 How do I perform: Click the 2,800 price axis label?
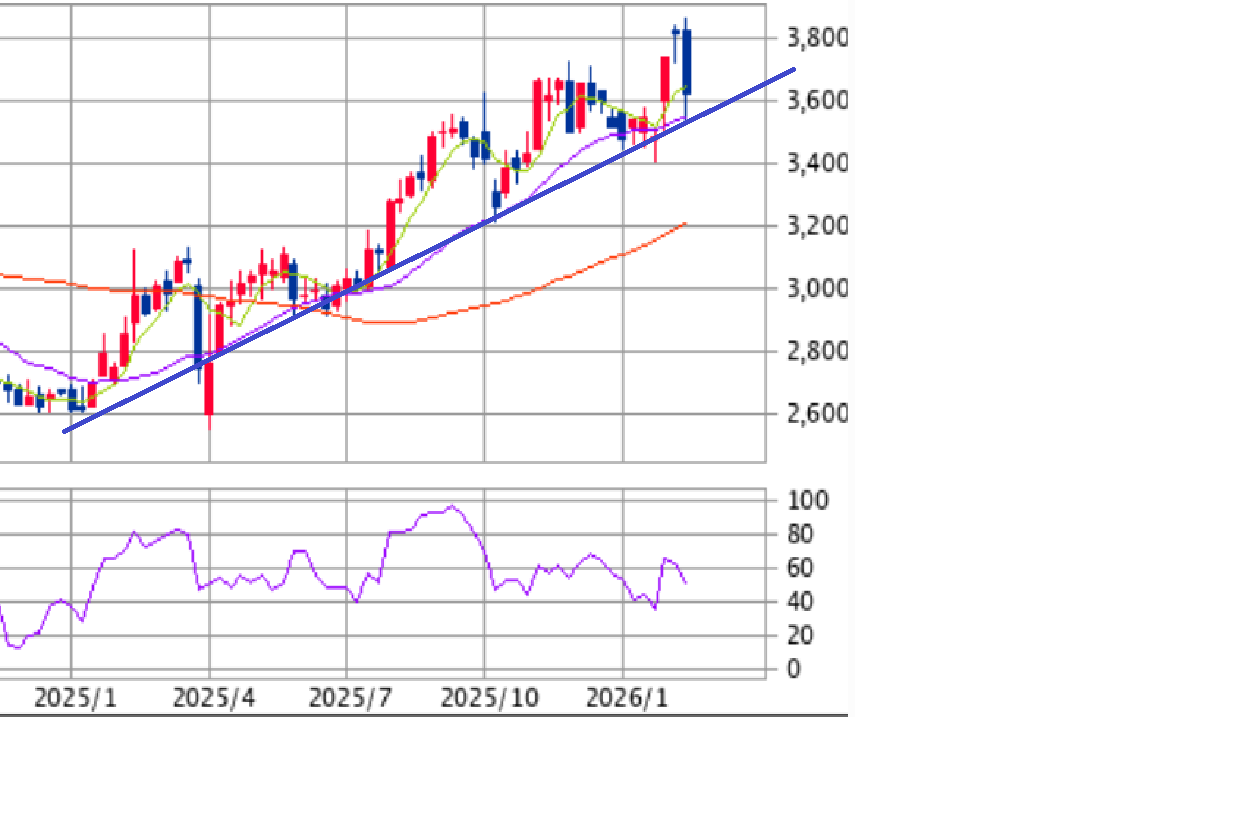click(x=816, y=351)
